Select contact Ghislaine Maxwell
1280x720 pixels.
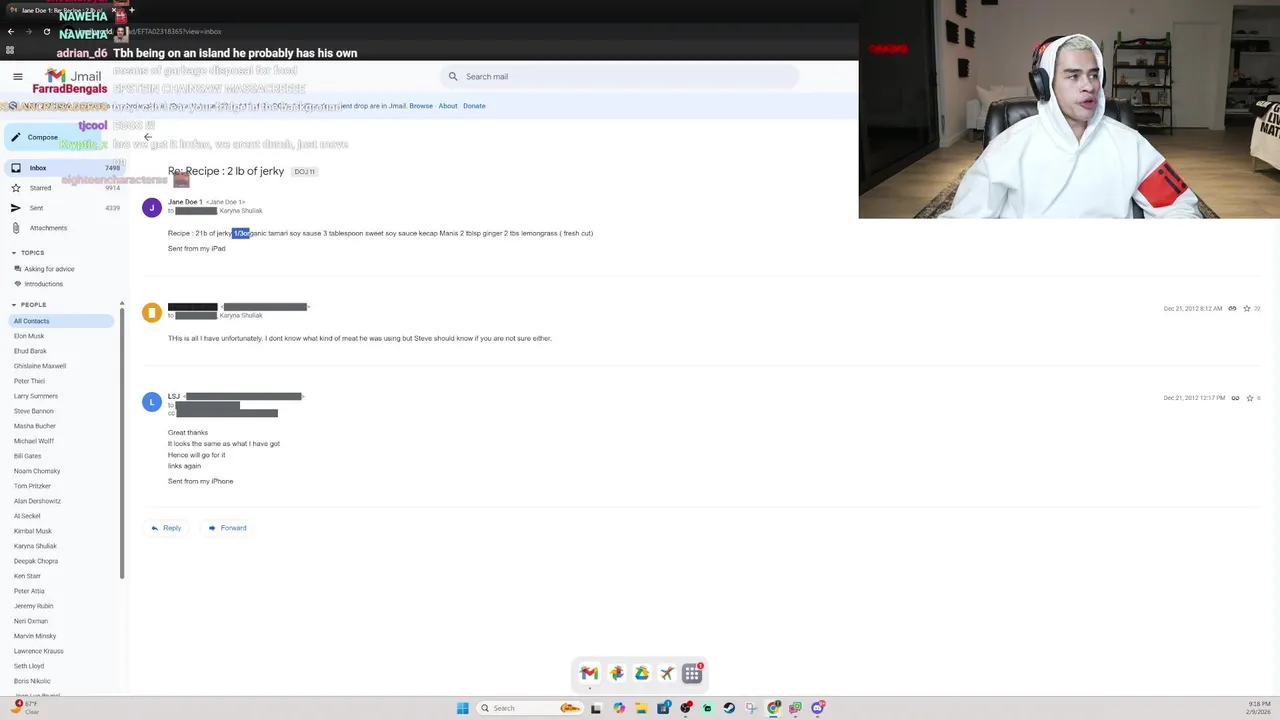tap(40, 366)
